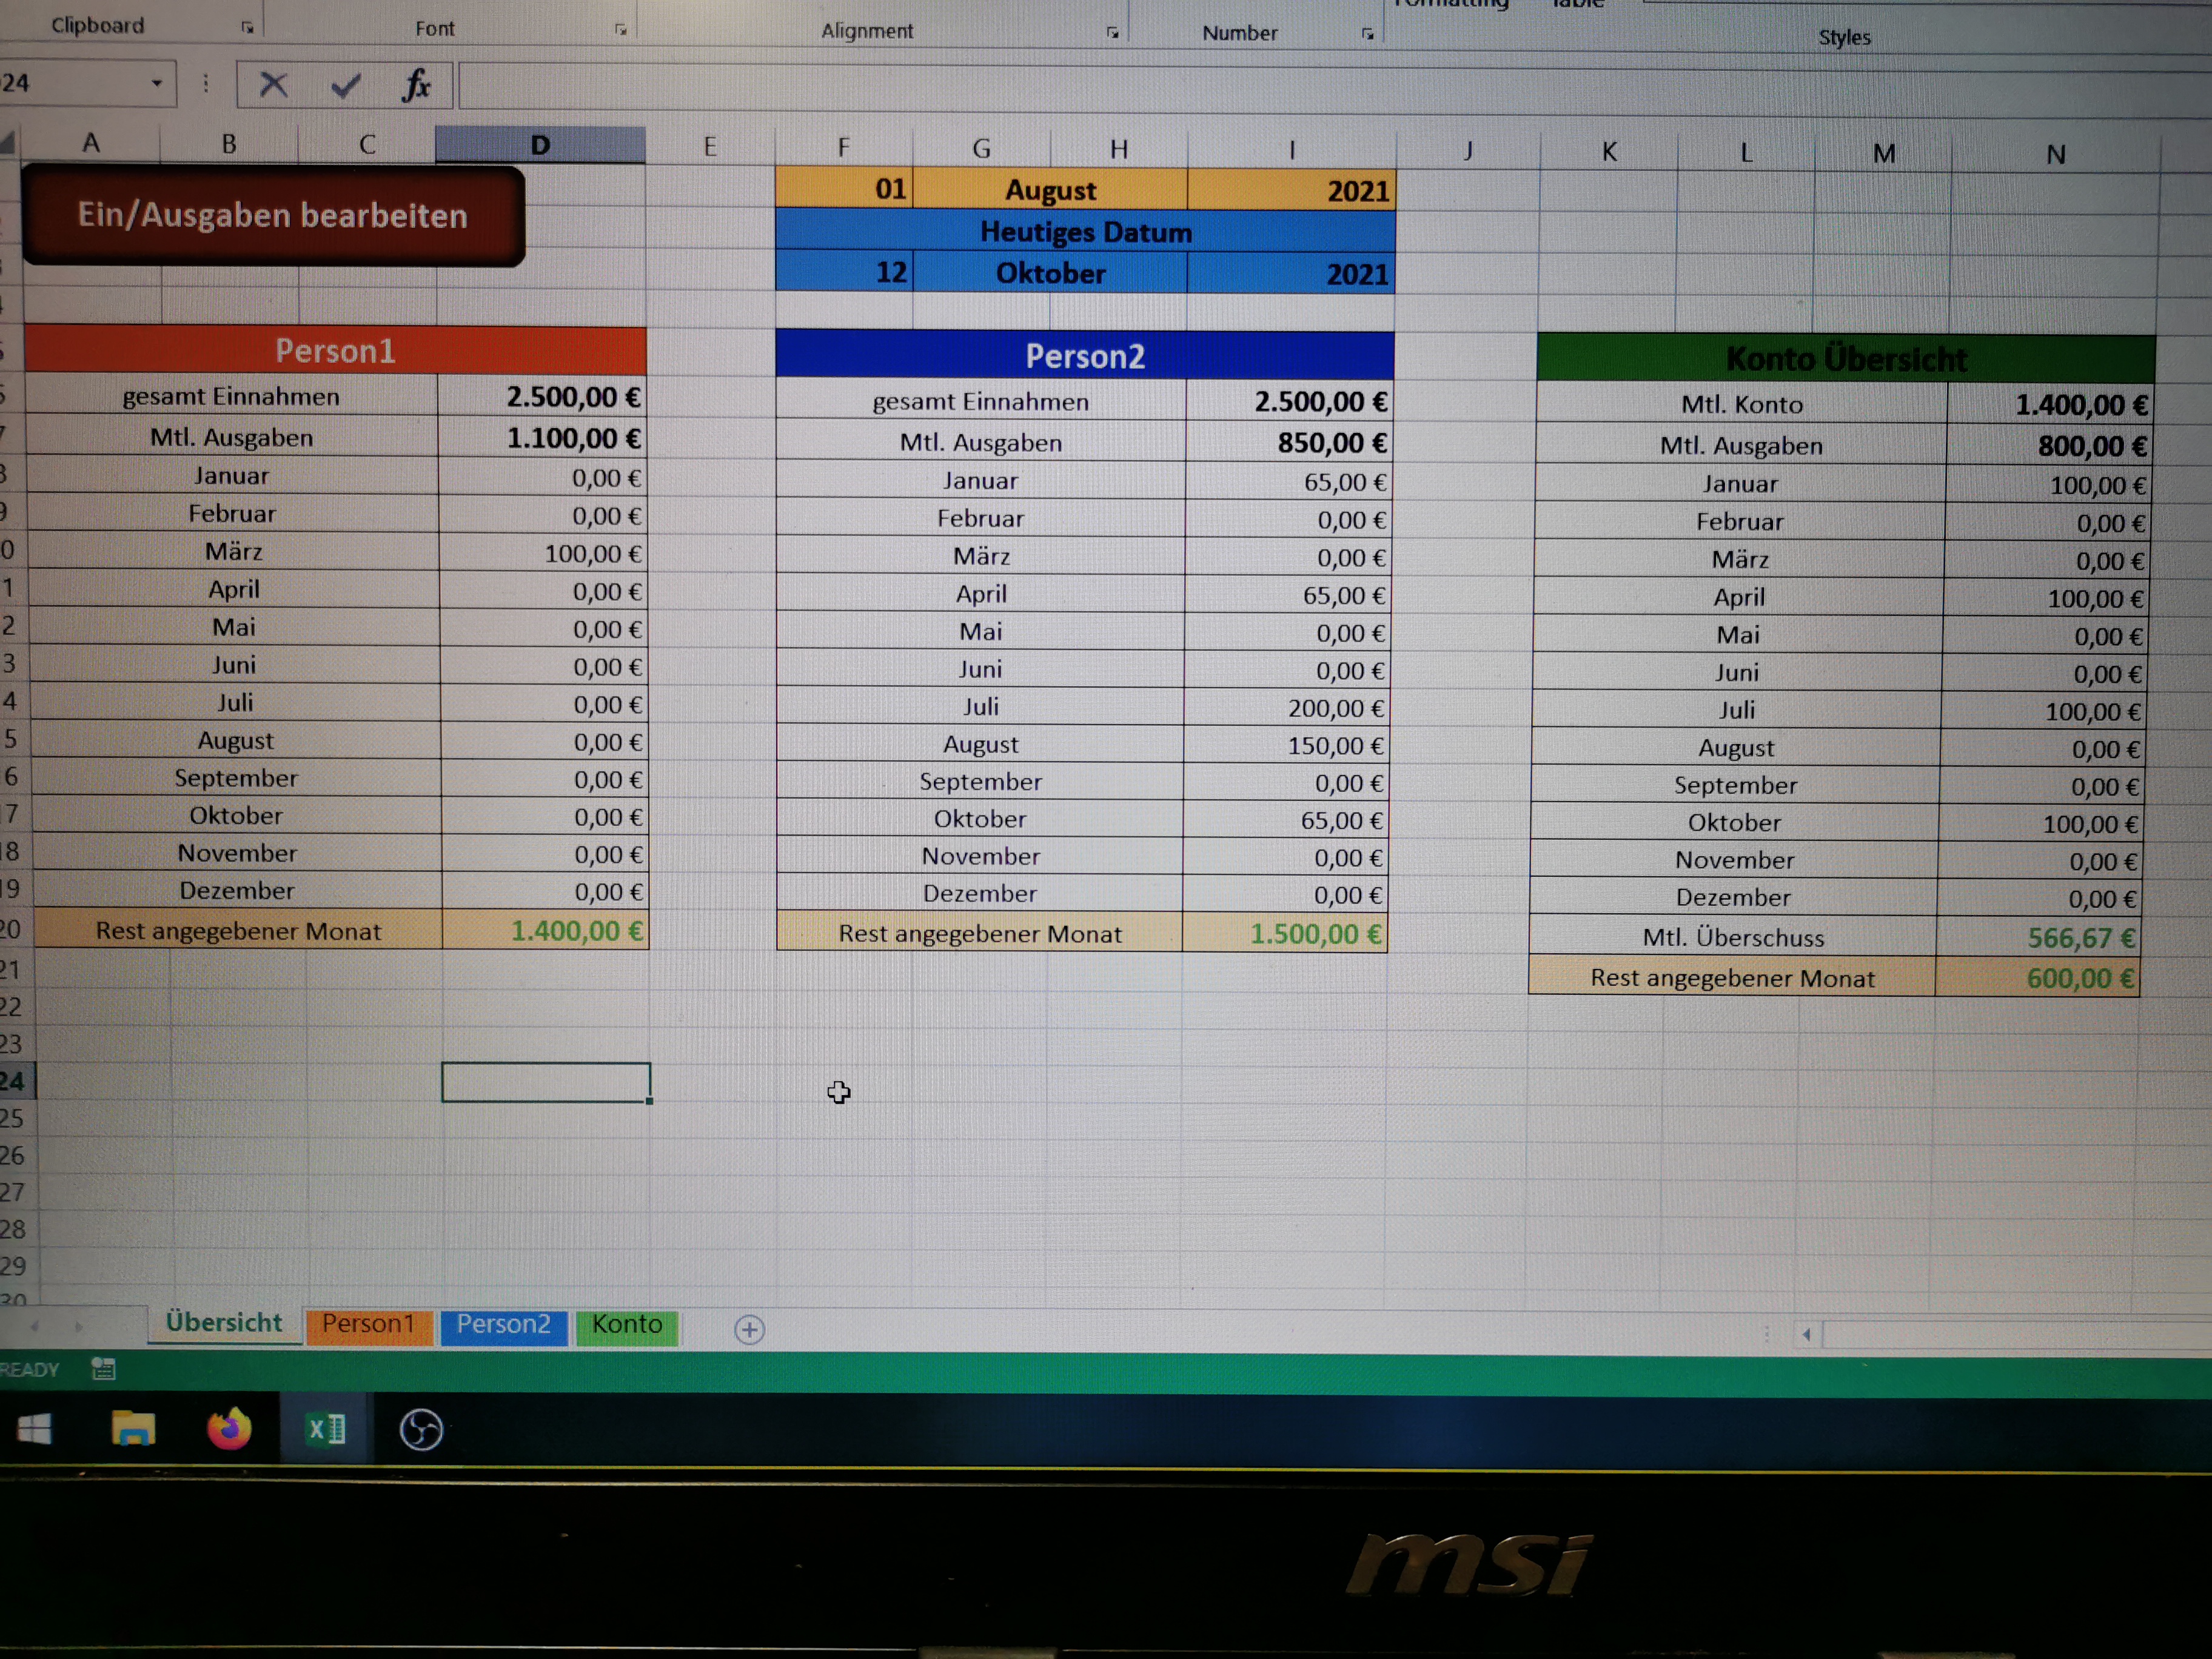
Task: Click the Ein/Ausgaben bearbeiten button
Action: tap(273, 216)
